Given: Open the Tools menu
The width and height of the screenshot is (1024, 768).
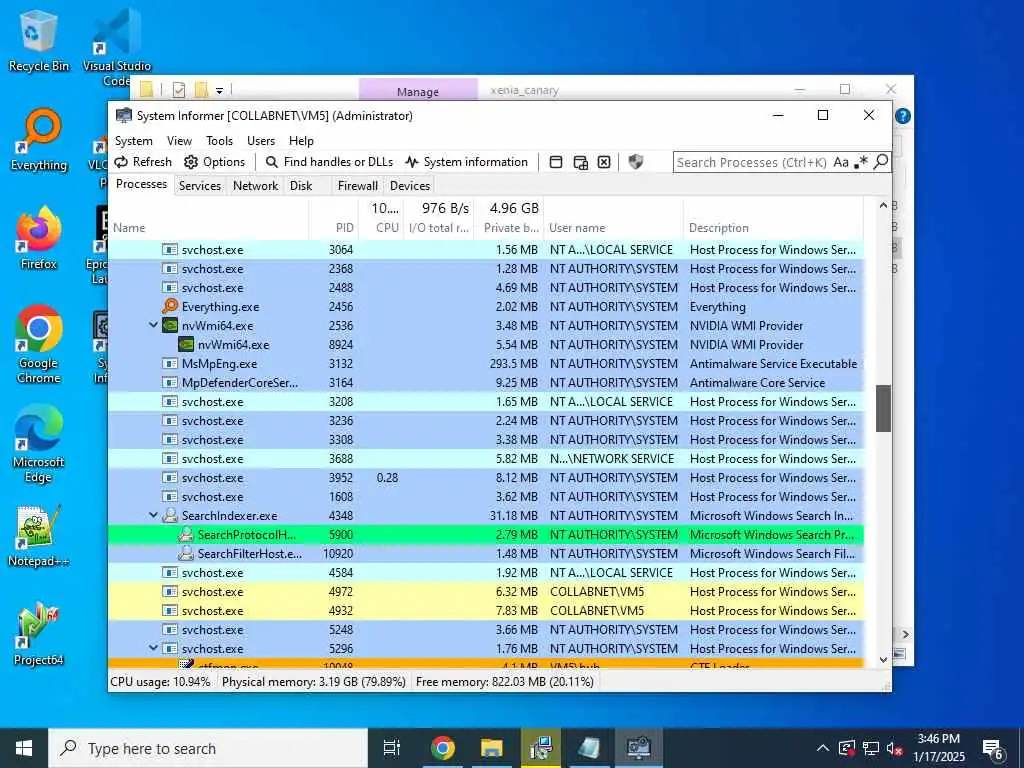Looking at the screenshot, I should pos(219,141).
